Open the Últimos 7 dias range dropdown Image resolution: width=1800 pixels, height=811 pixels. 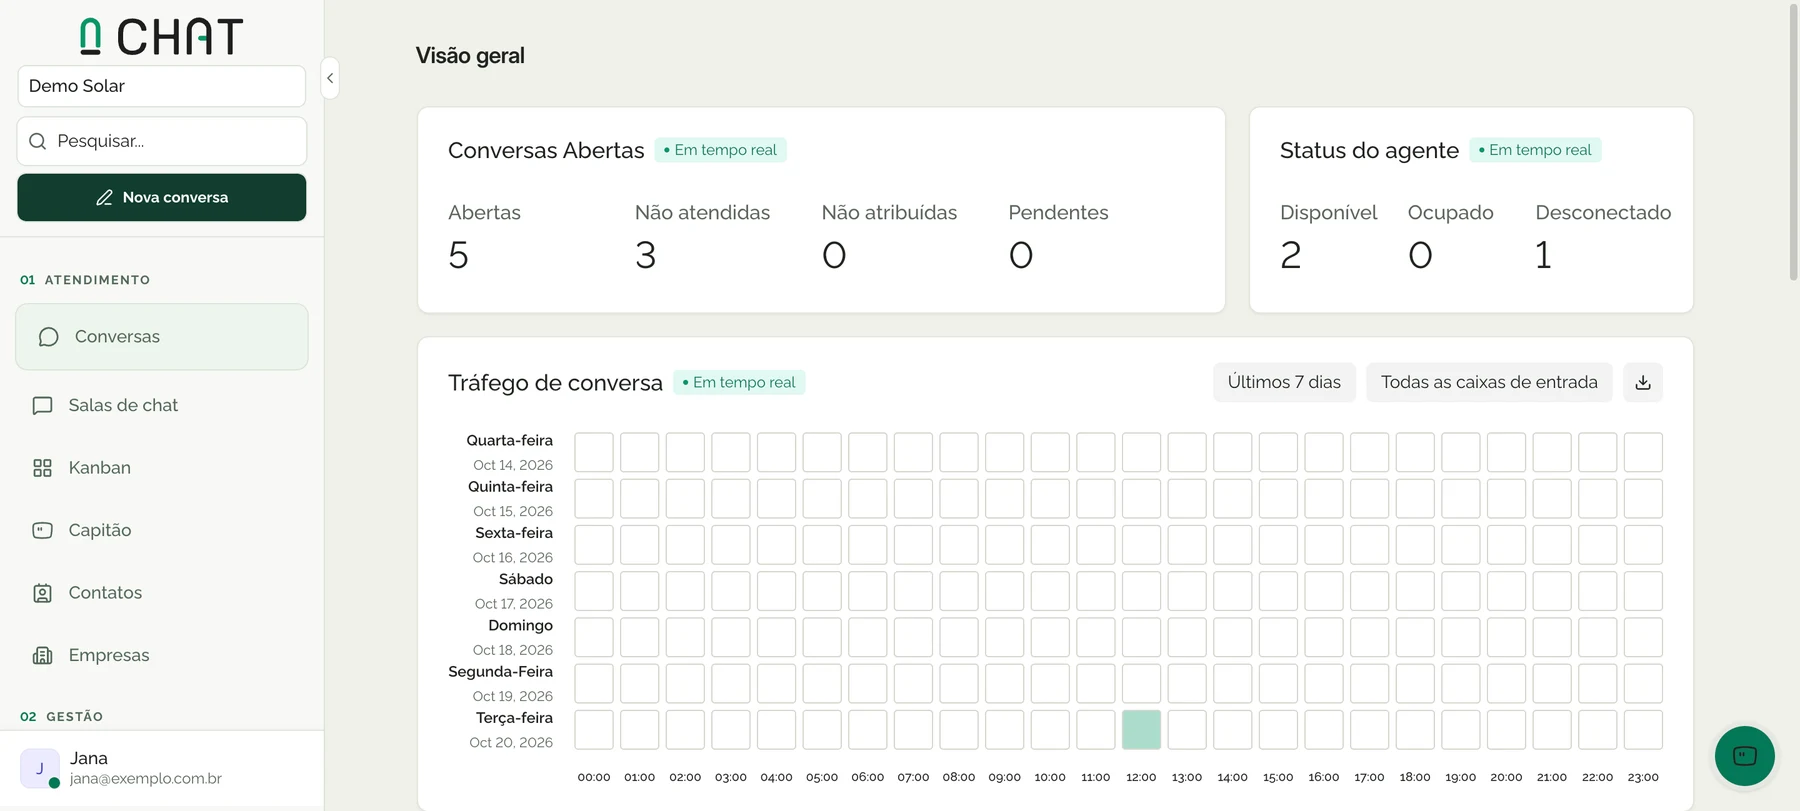click(1284, 382)
